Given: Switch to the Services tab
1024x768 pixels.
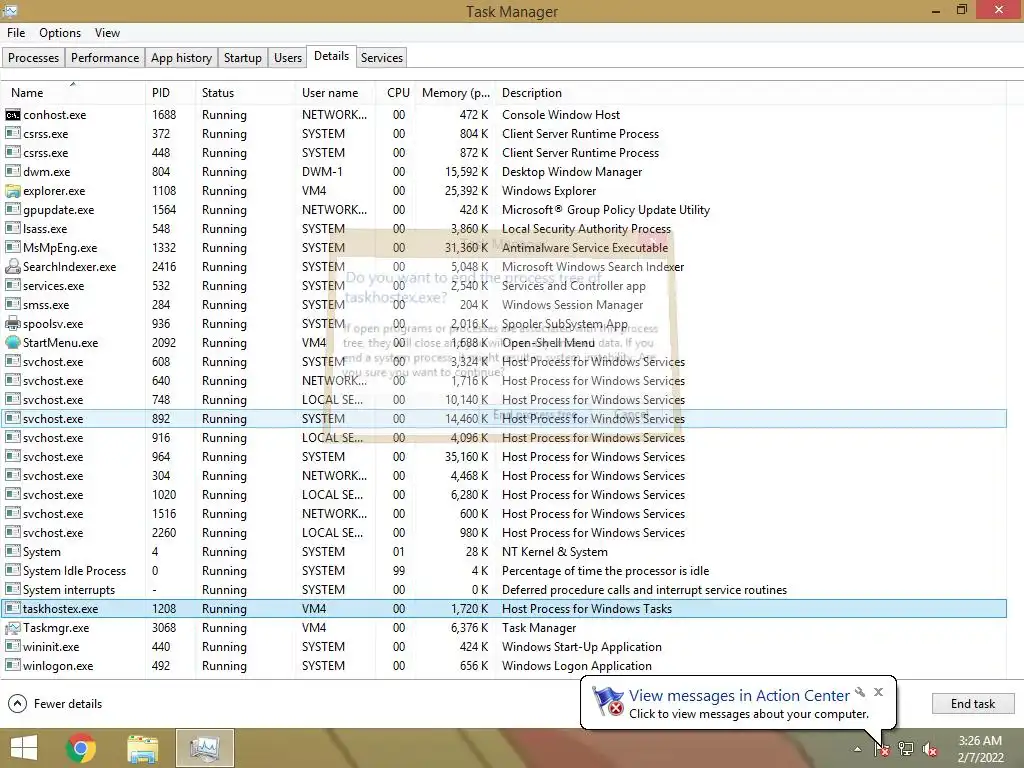Looking at the screenshot, I should click(382, 57).
